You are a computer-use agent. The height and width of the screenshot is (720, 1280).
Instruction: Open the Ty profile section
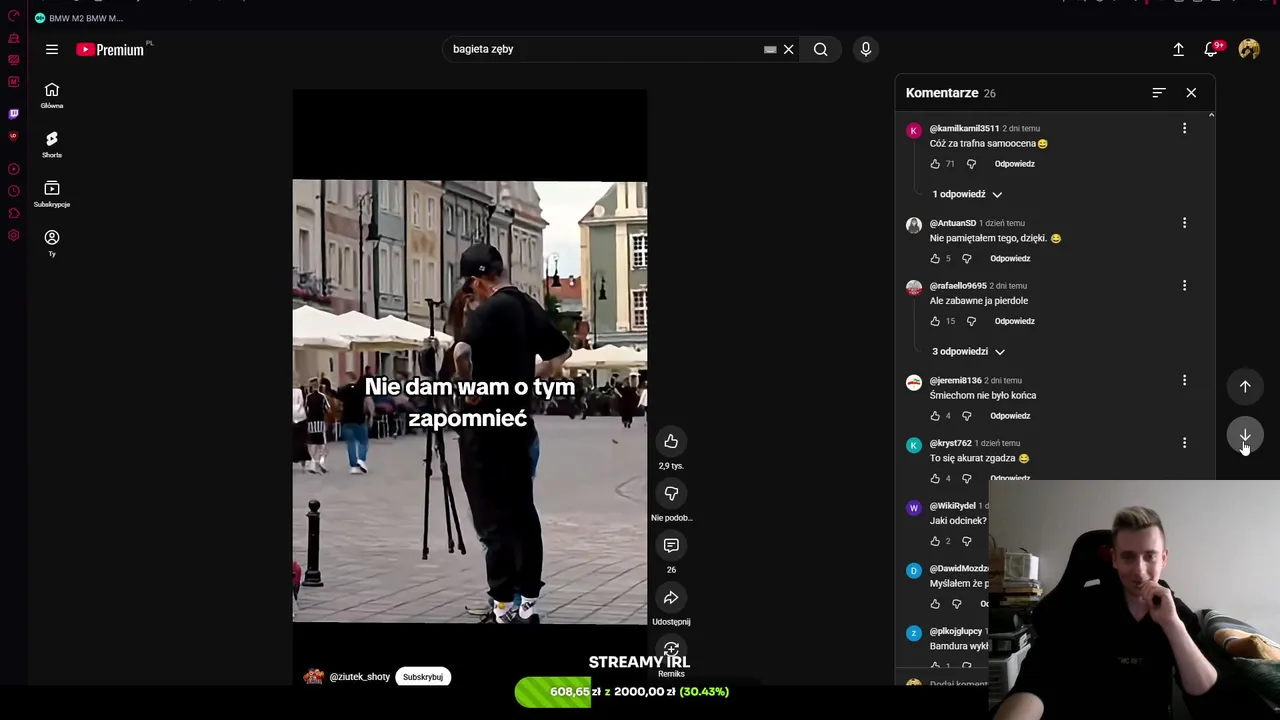click(52, 243)
